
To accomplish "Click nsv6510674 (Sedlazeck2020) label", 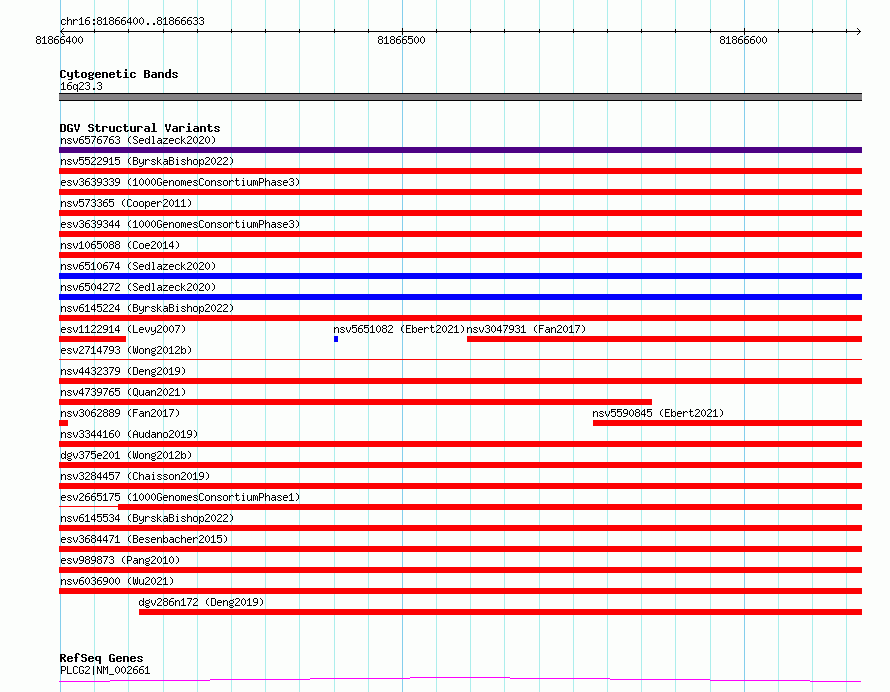I will pyautogui.click(x=138, y=266).
